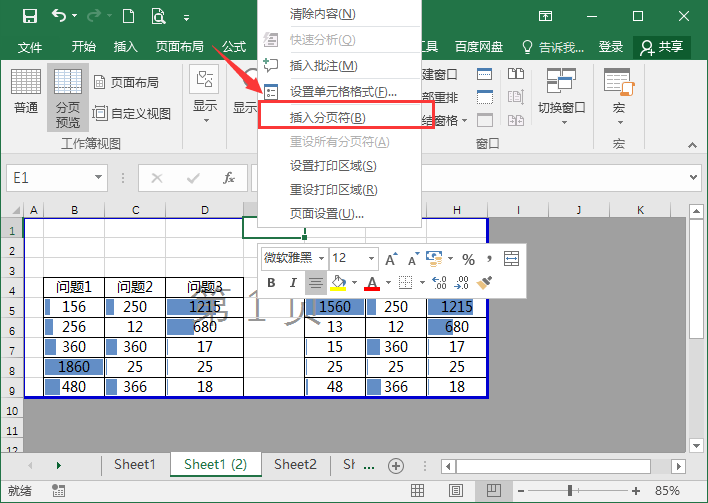Image resolution: width=708 pixels, height=503 pixels.
Task: Toggle Bold in the mini toolbar
Action: pos(271,283)
